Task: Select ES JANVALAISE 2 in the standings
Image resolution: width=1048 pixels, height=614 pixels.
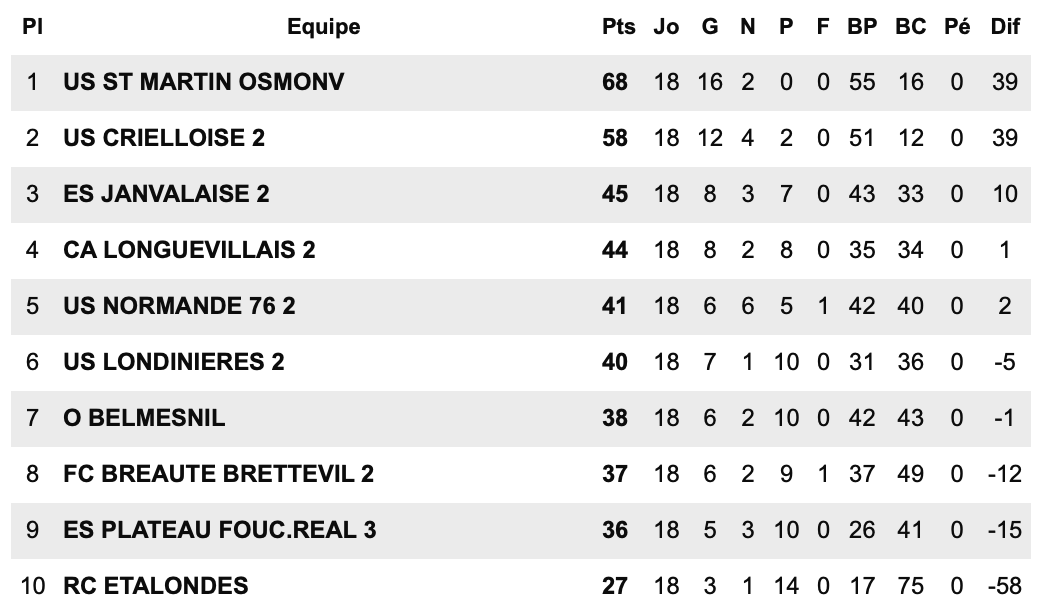Action: [x=166, y=194]
